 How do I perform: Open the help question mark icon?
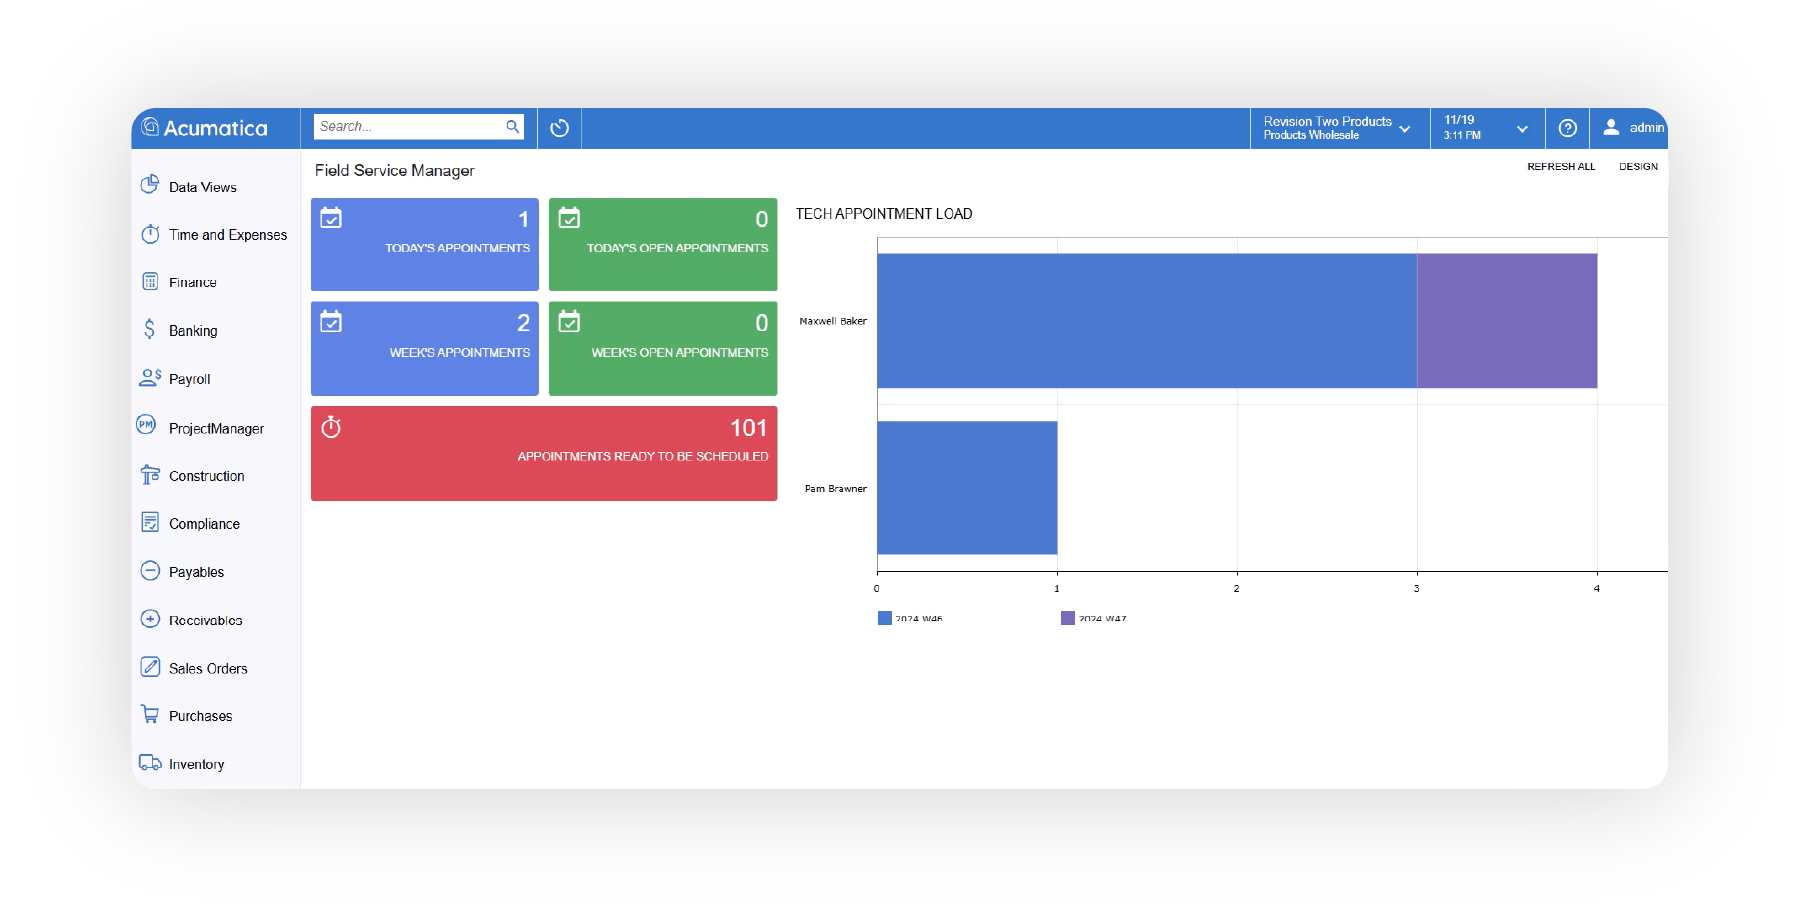point(1568,128)
